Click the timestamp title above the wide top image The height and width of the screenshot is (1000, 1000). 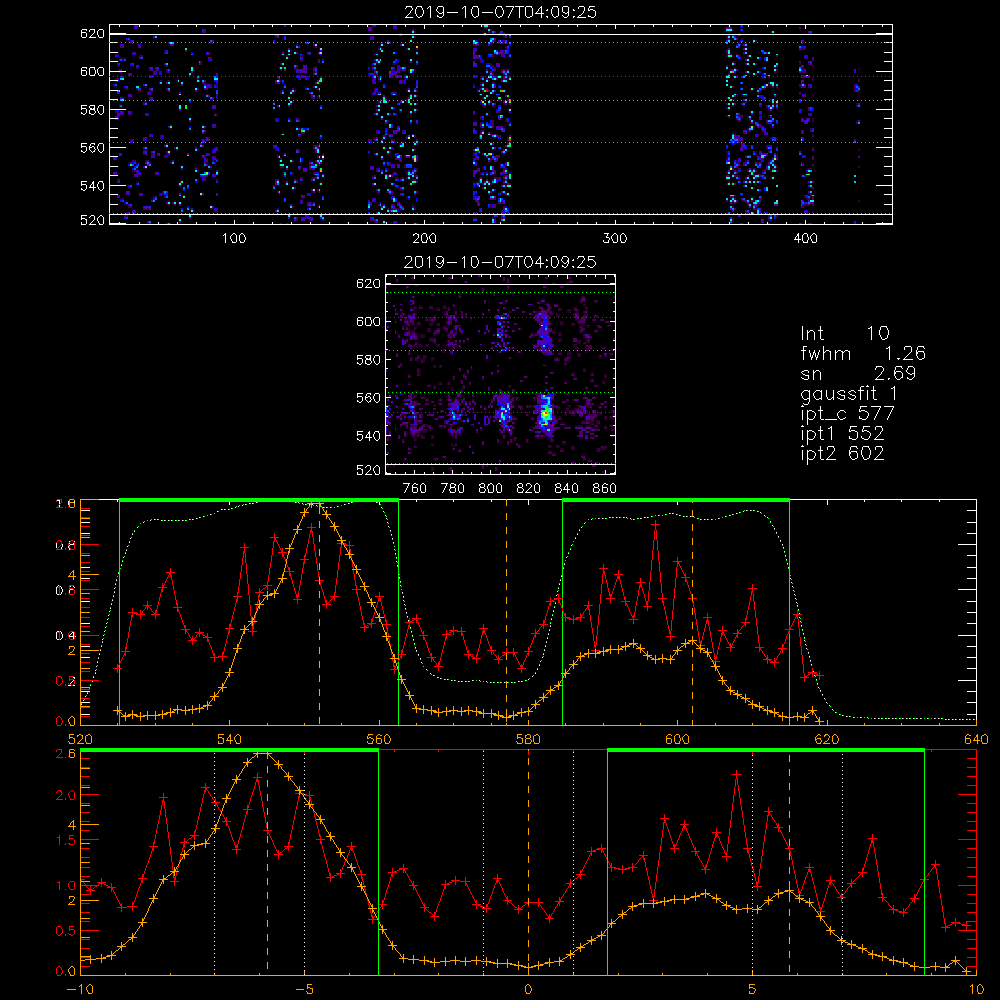500,12
